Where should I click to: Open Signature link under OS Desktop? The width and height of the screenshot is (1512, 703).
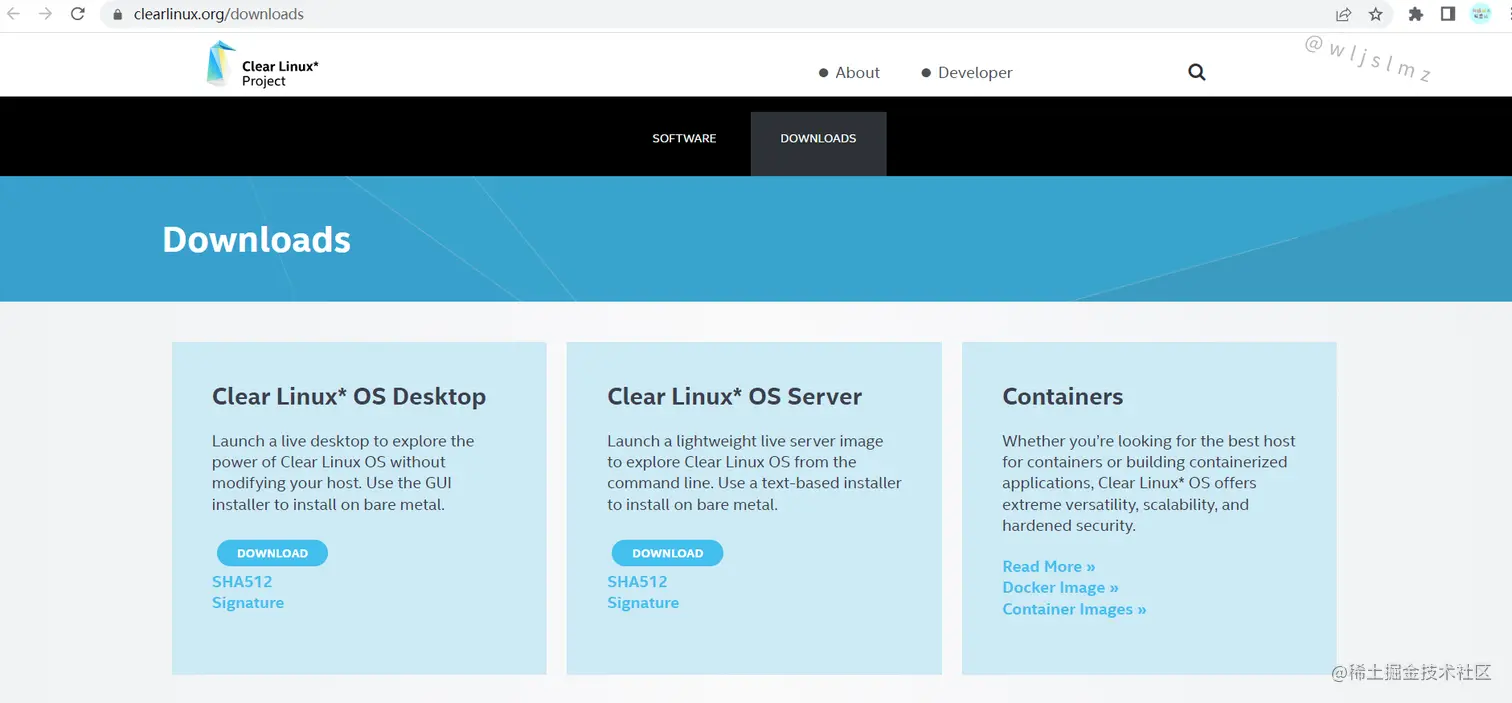point(248,603)
